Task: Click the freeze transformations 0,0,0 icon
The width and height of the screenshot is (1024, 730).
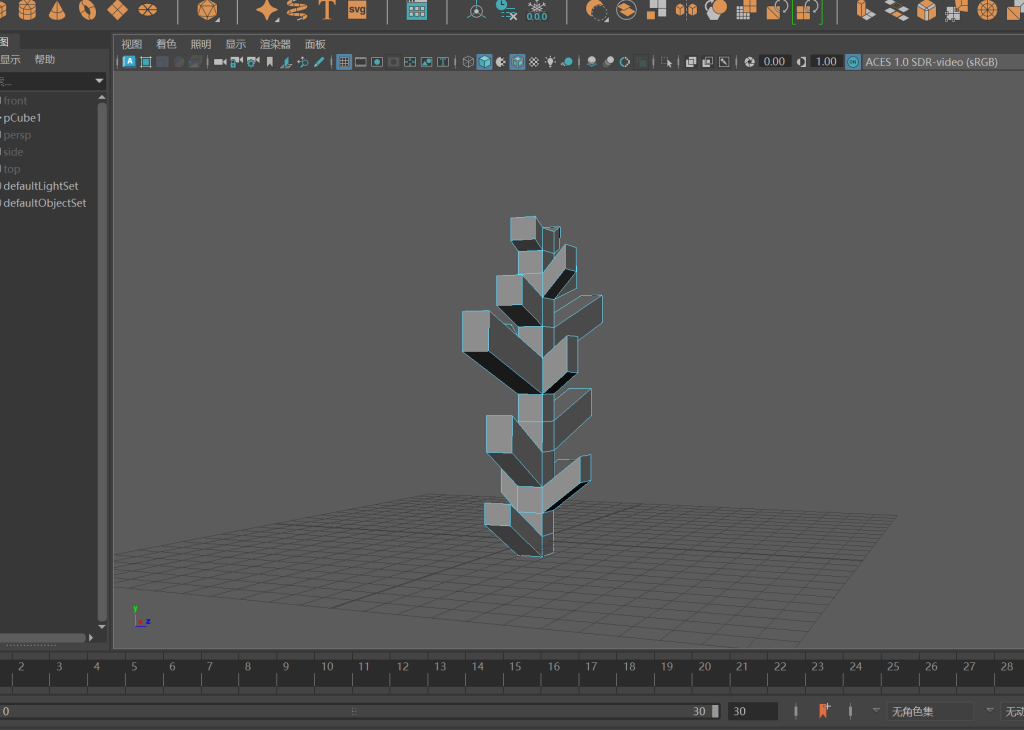Action: pos(537,10)
